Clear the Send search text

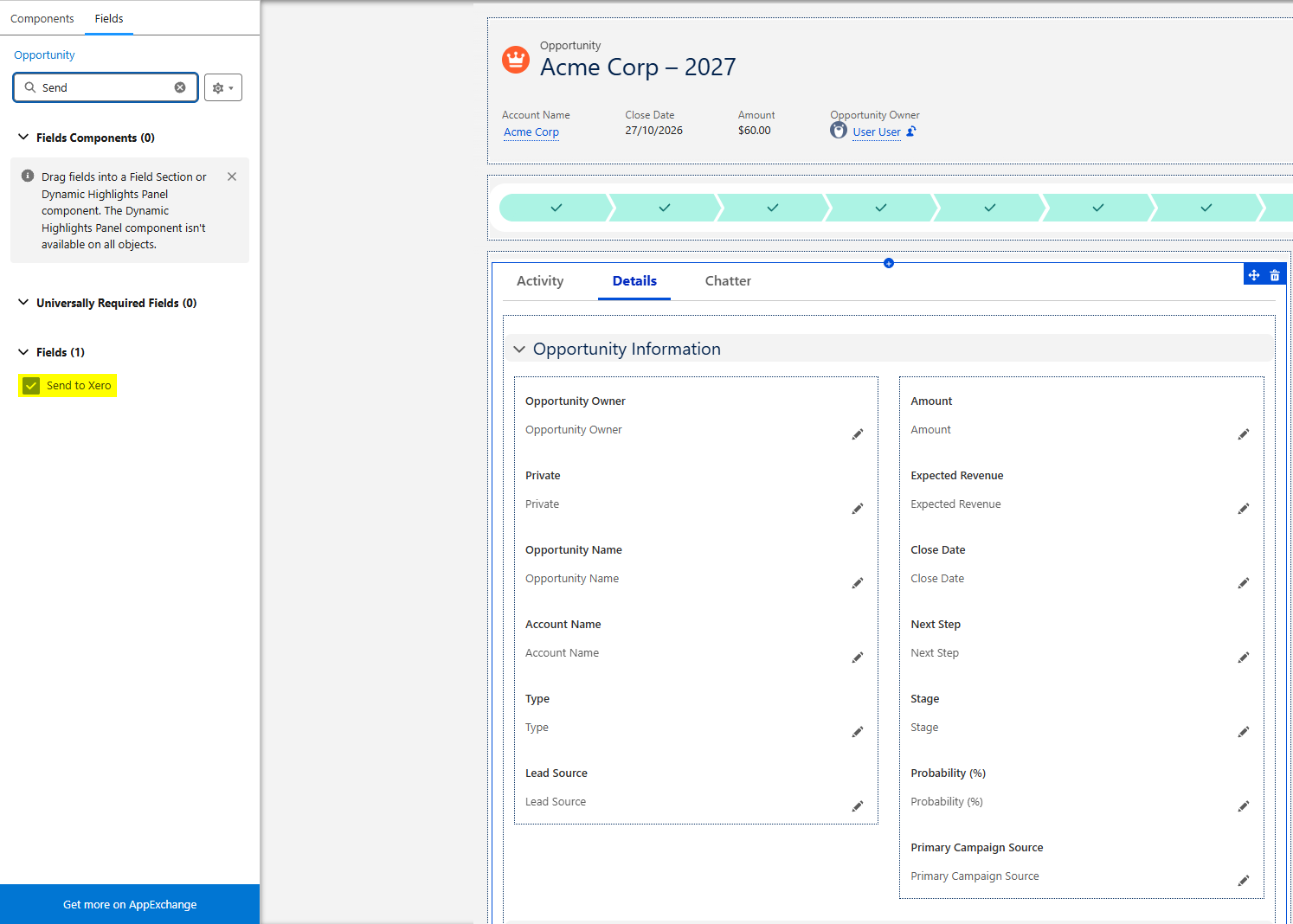(x=180, y=88)
